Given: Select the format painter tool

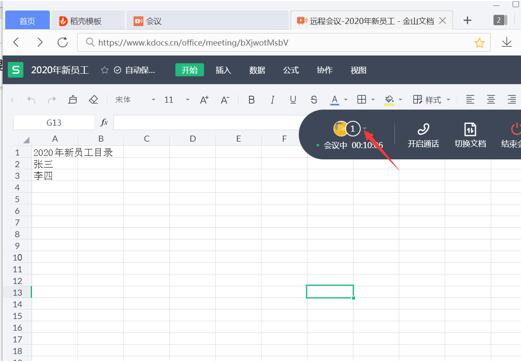Looking at the screenshot, I should click(73, 99).
